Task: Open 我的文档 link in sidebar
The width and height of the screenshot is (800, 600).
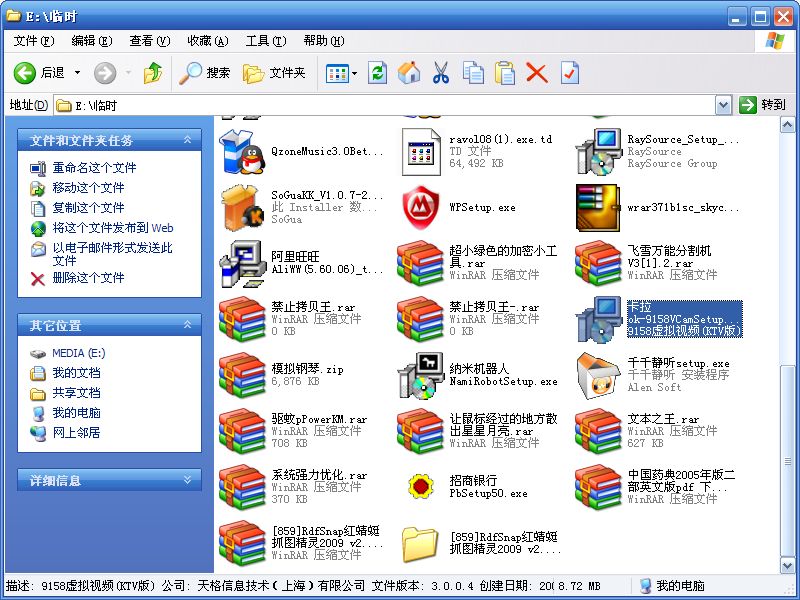Action: click(76, 373)
